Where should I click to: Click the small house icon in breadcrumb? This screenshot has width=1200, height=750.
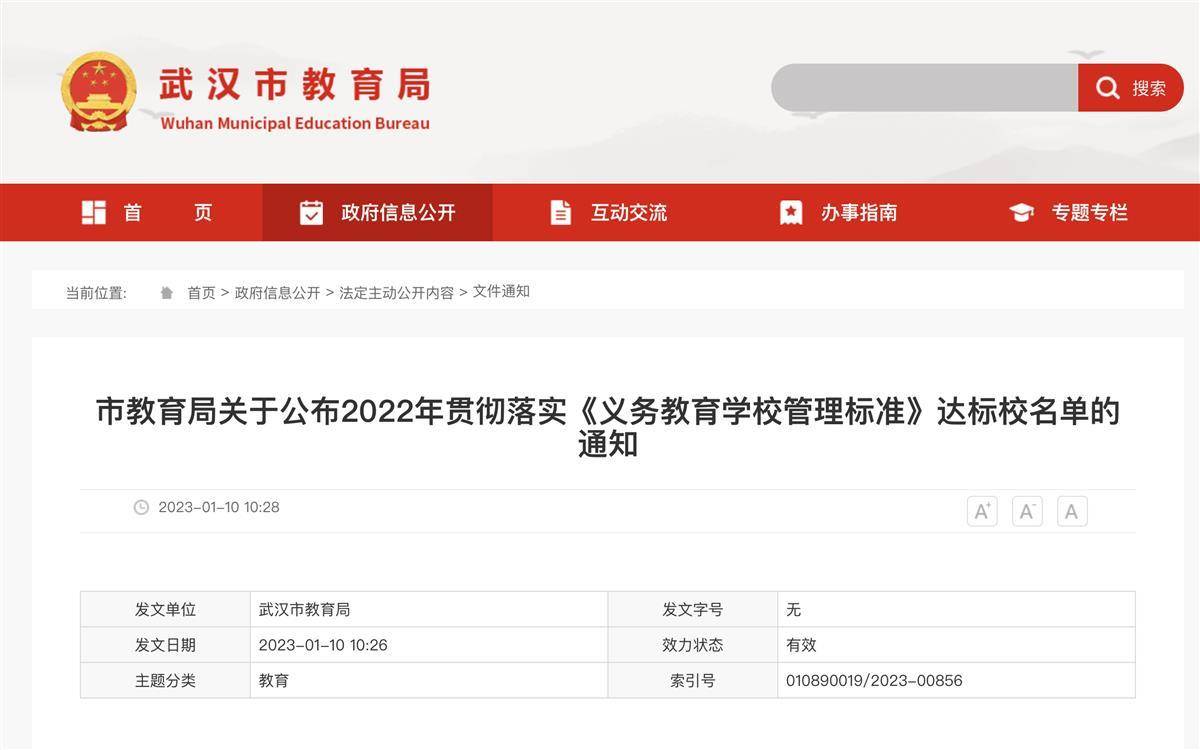(167, 293)
